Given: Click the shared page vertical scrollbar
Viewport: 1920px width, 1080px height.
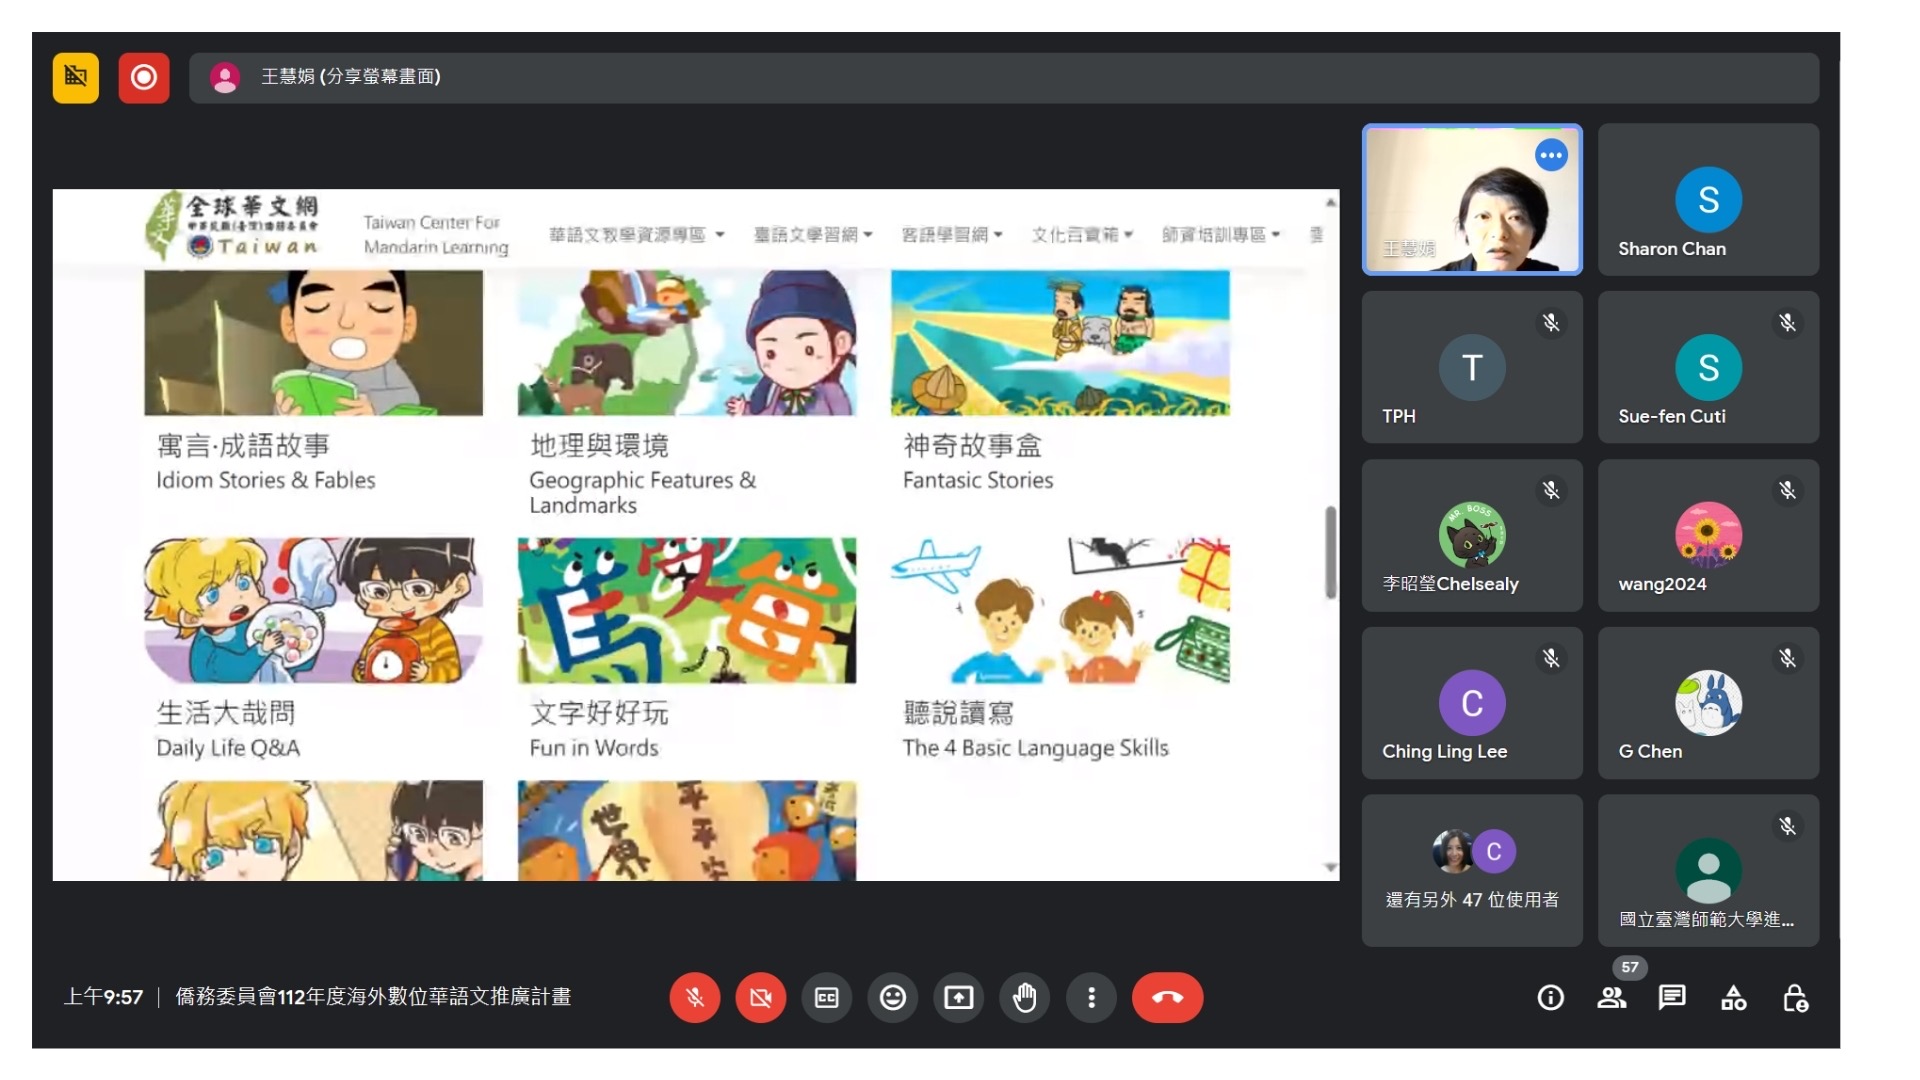Looking at the screenshot, I should coord(1330,552).
